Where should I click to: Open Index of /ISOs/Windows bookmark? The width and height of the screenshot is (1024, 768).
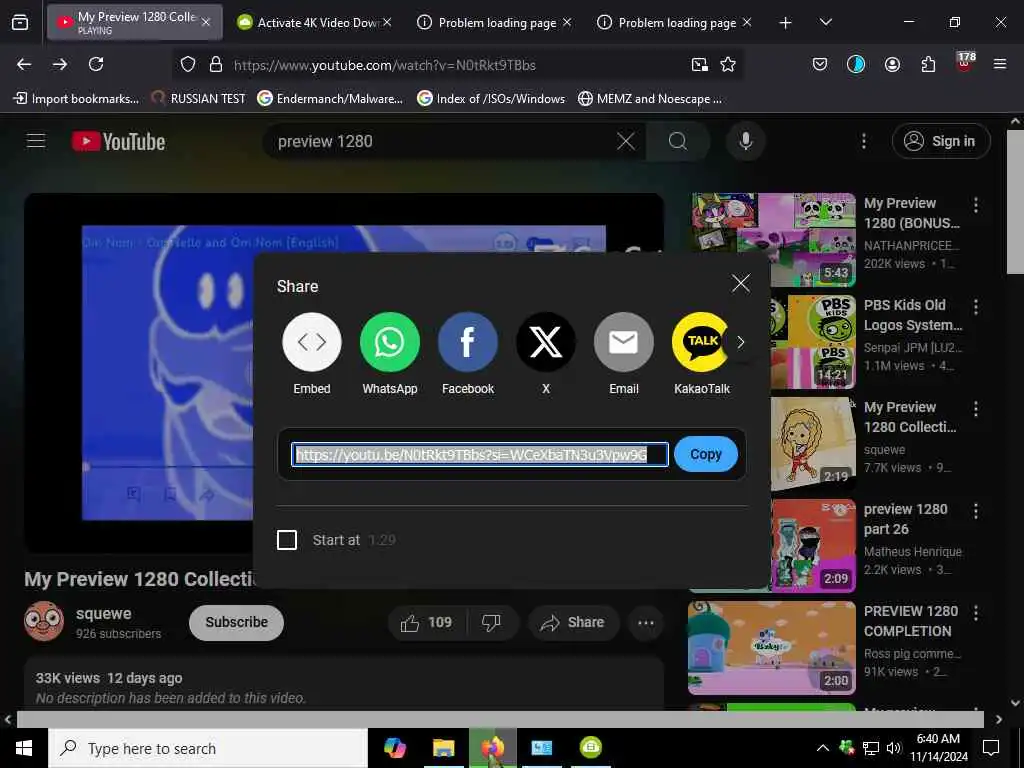click(491, 99)
